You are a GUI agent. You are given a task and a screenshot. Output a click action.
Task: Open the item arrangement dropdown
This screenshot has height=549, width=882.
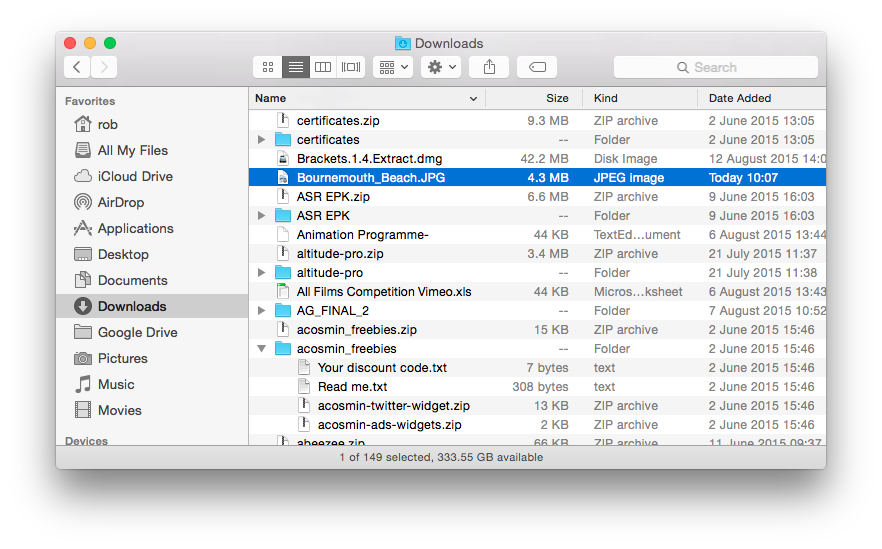[x=393, y=68]
